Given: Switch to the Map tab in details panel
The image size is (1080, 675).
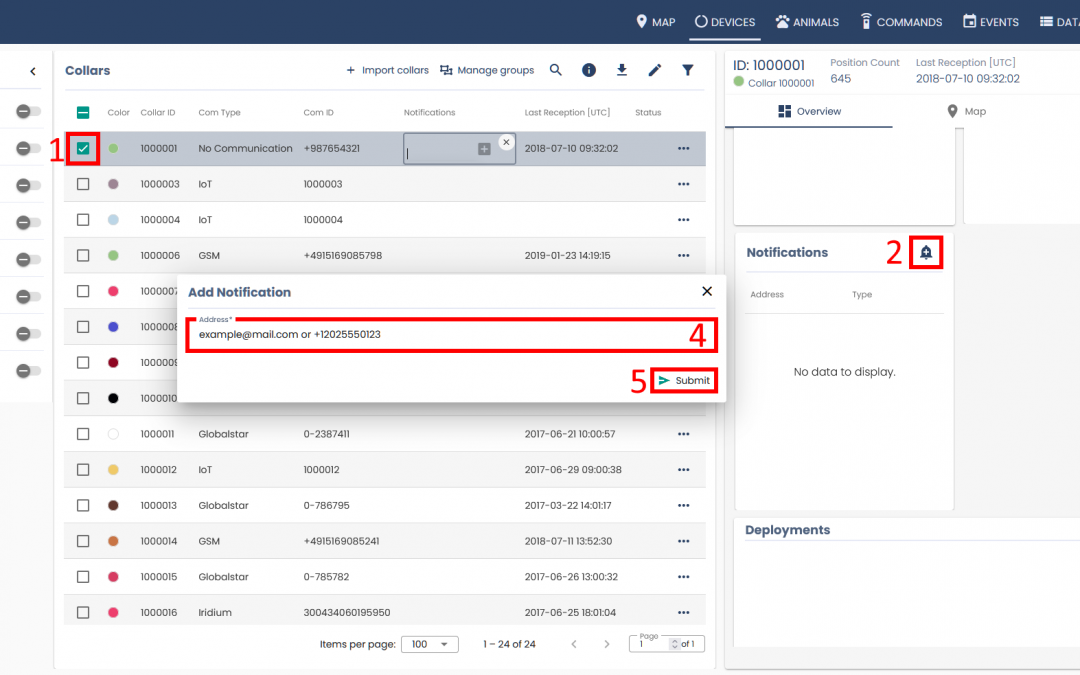Looking at the screenshot, I should point(966,111).
